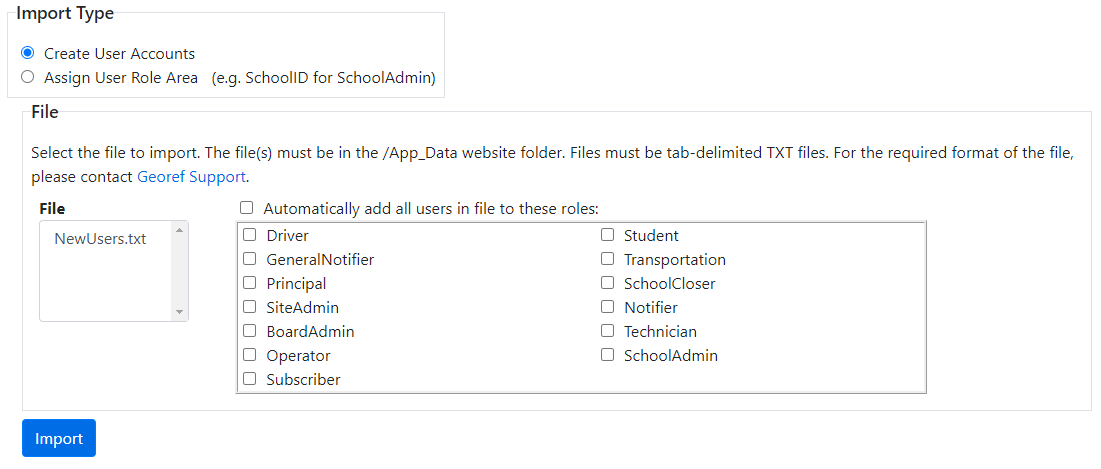Viewport: 1101px width, 469px height.
Task: Click the blue Import button
Action: pos(59,438)
